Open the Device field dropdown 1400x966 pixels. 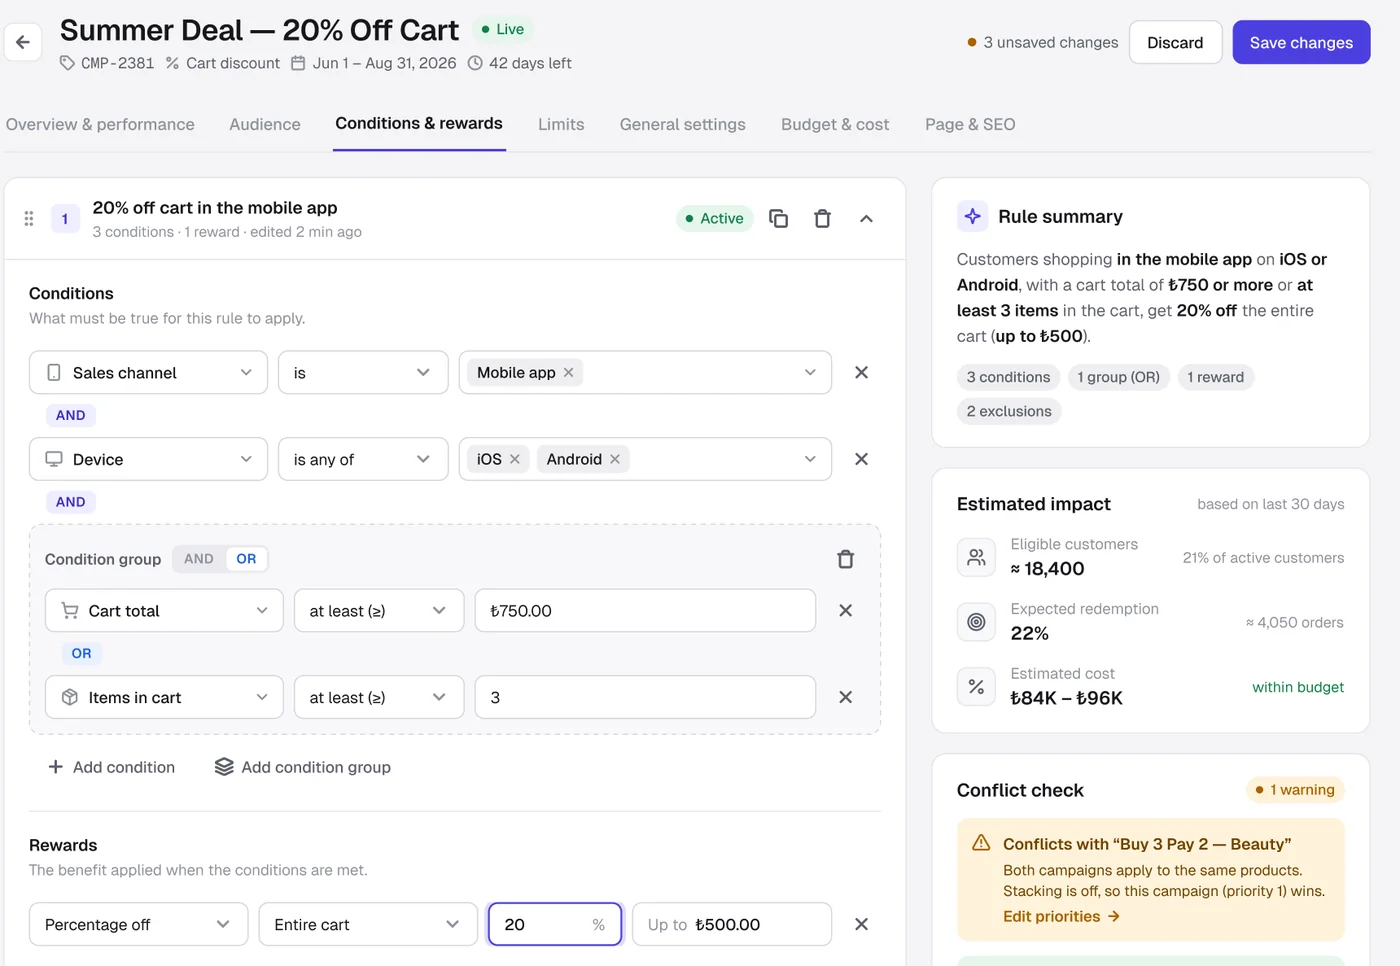(x=148, y=459)
